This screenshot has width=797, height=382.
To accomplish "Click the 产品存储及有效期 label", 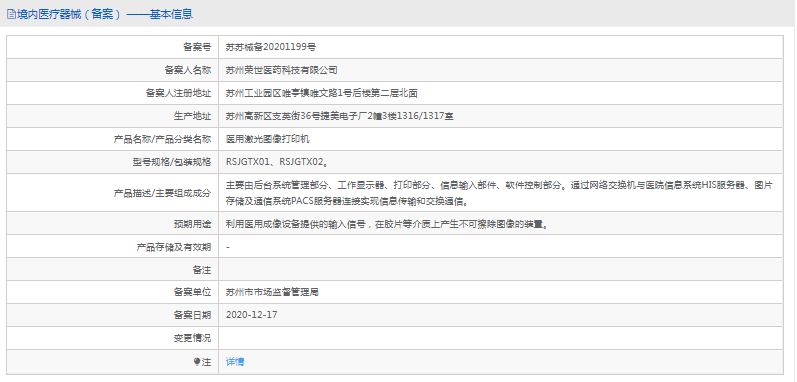I will click(174, 247).
